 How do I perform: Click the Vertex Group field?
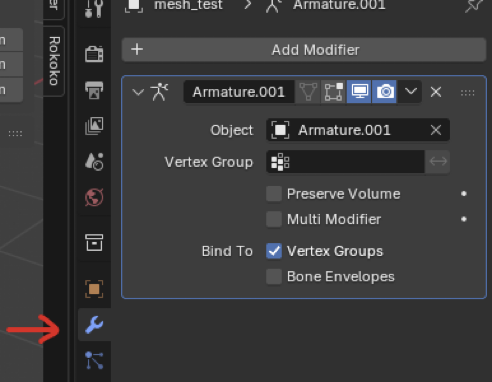tap(345, 162)
